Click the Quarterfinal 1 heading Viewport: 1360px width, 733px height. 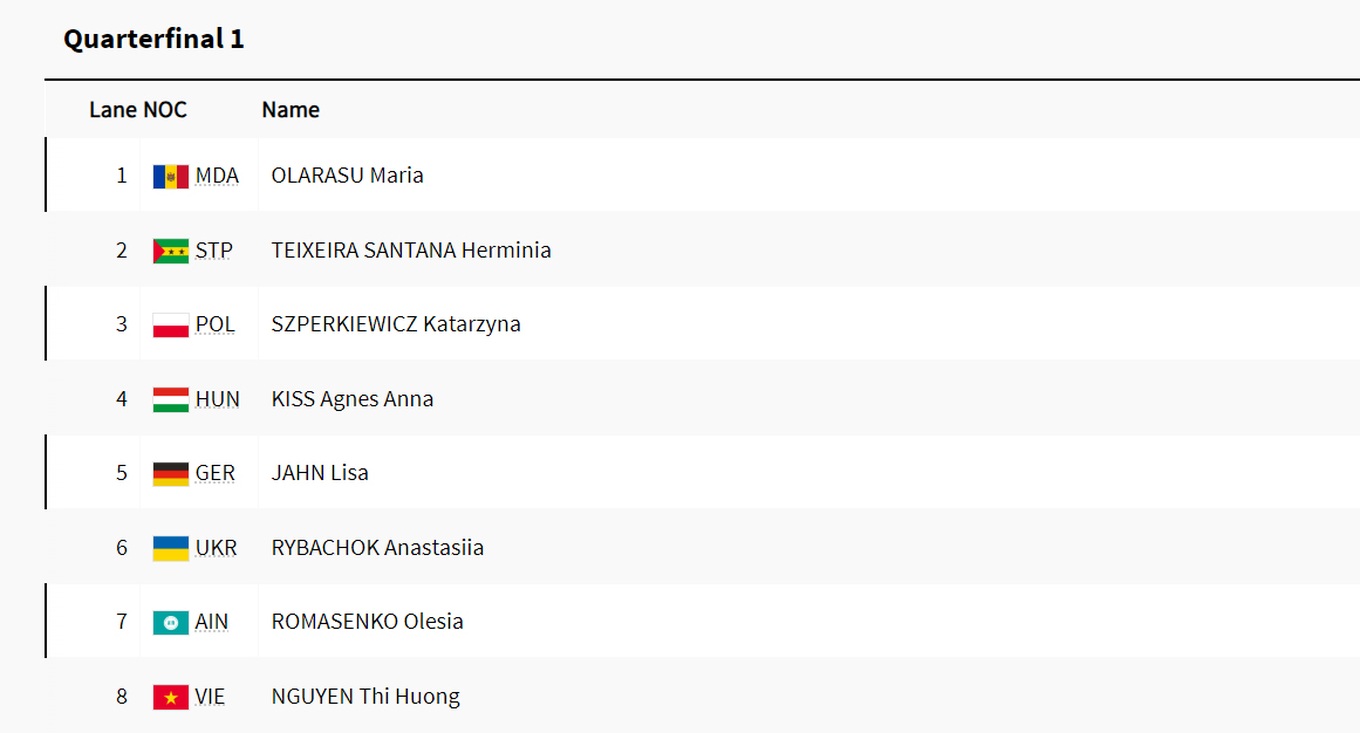coord(154,39)
